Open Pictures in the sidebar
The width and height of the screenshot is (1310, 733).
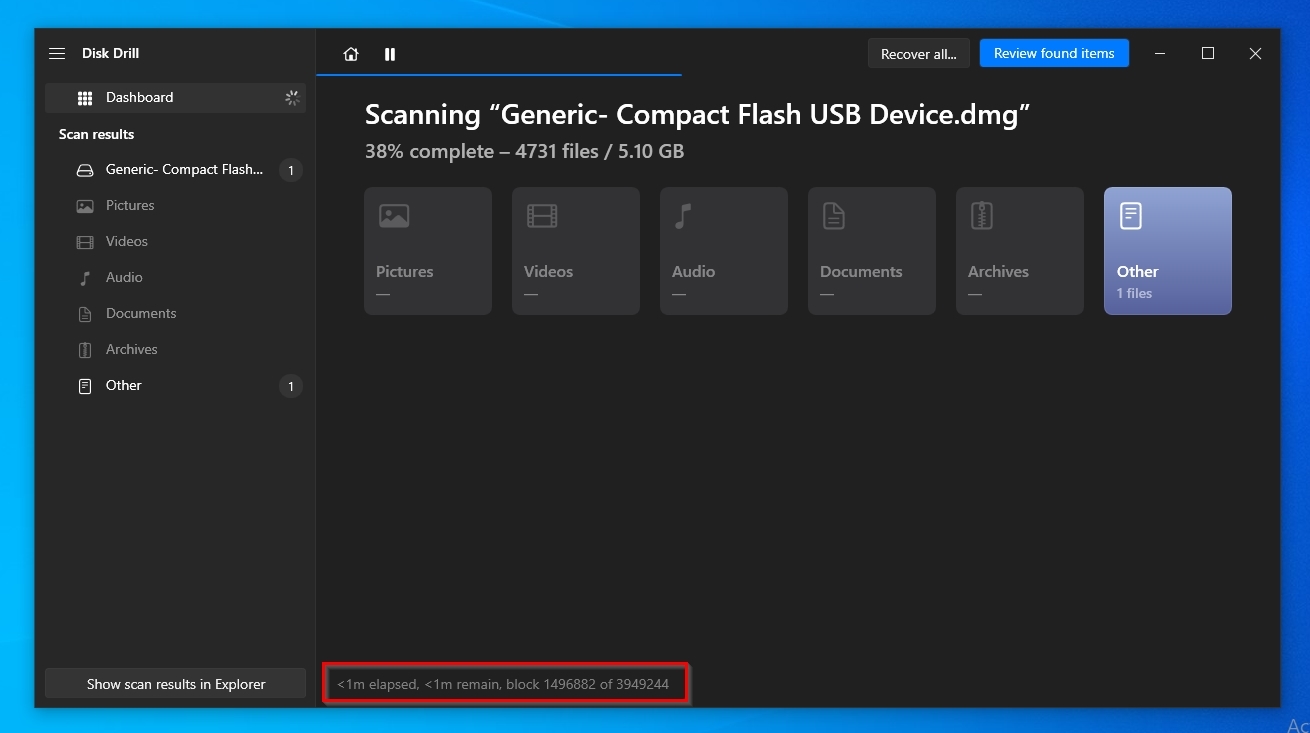tap(175, 206)
